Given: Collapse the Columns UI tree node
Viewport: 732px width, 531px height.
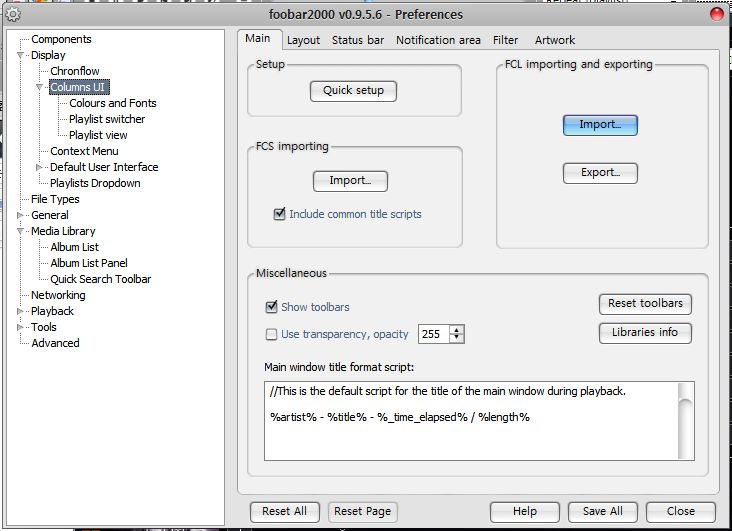Looking at the screenshot, I should (39, 87).
